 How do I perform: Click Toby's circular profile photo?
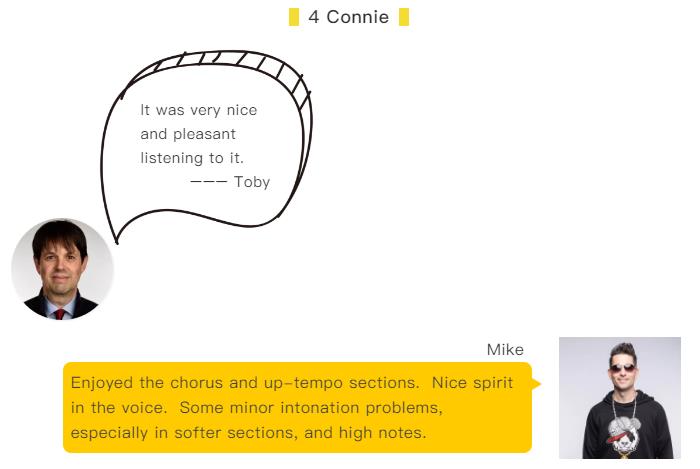62,270
